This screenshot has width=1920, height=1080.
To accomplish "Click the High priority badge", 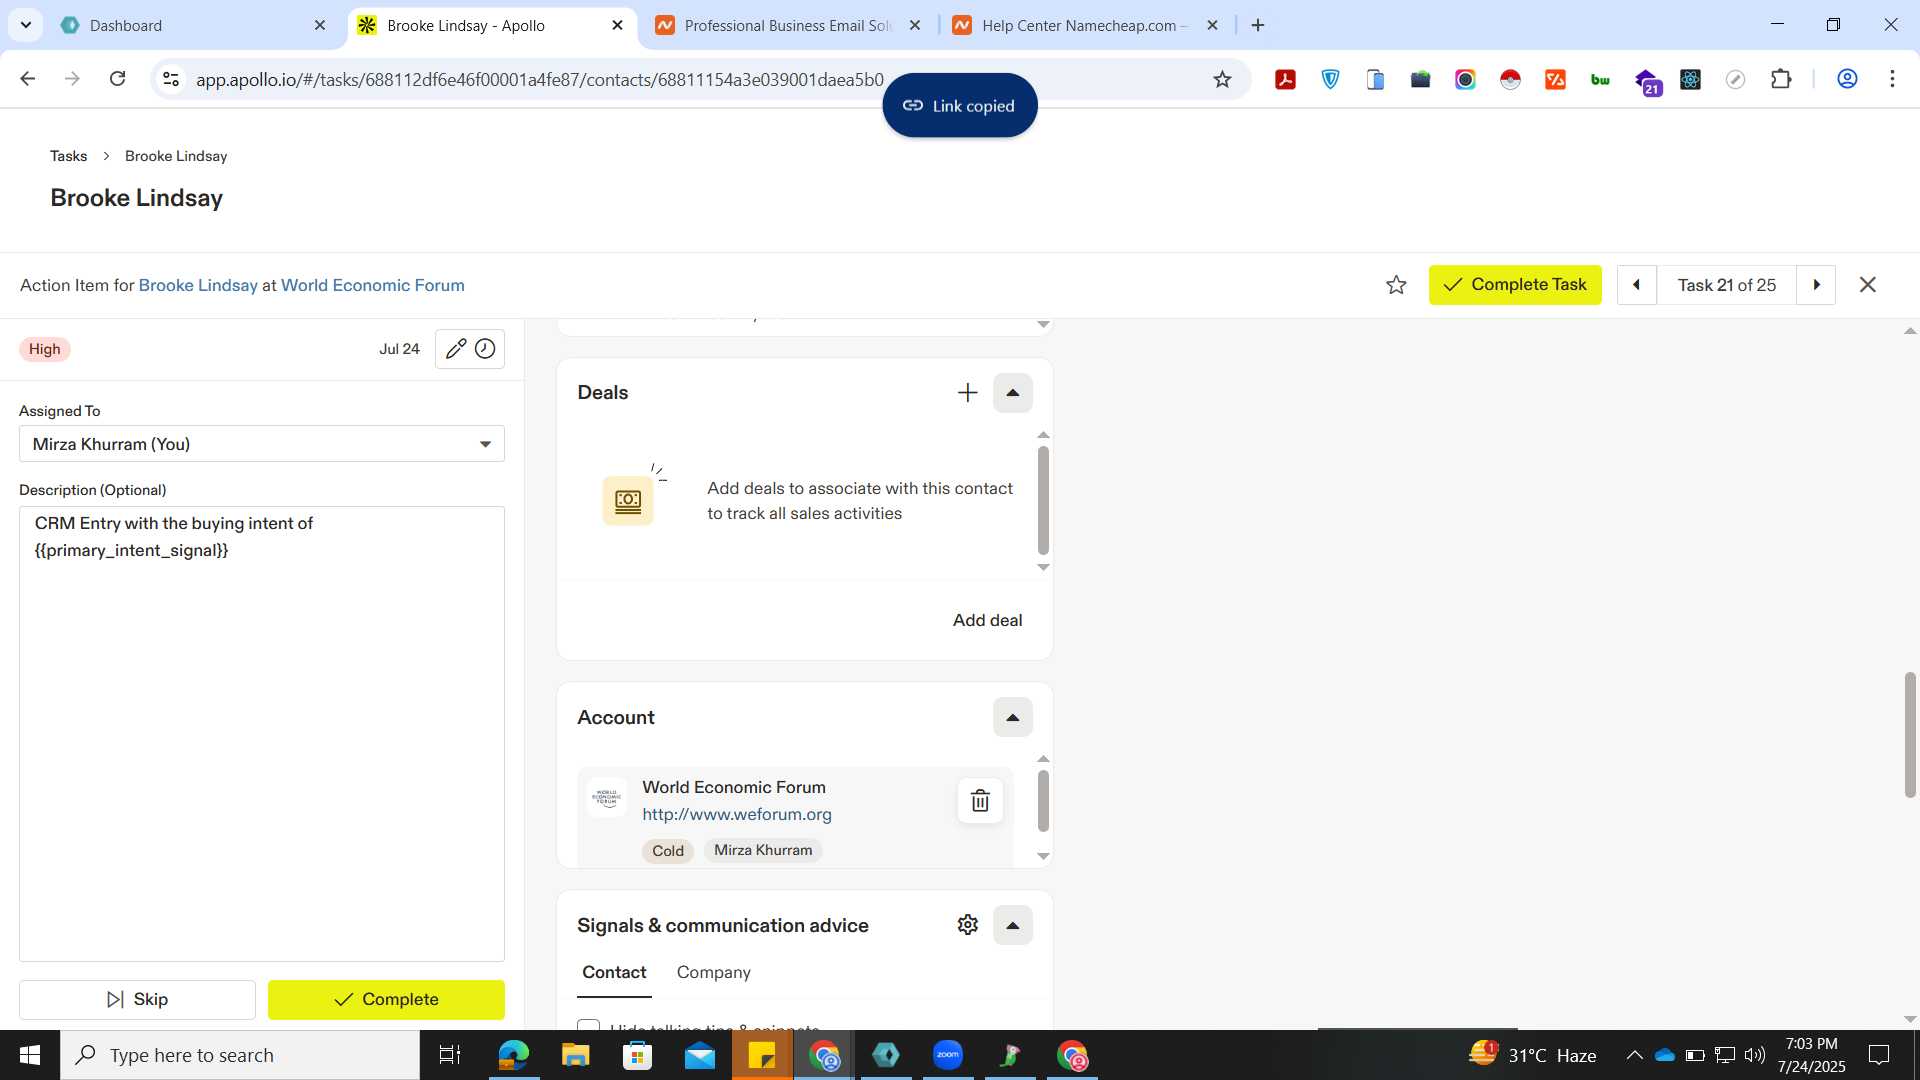I will point(44,349).
